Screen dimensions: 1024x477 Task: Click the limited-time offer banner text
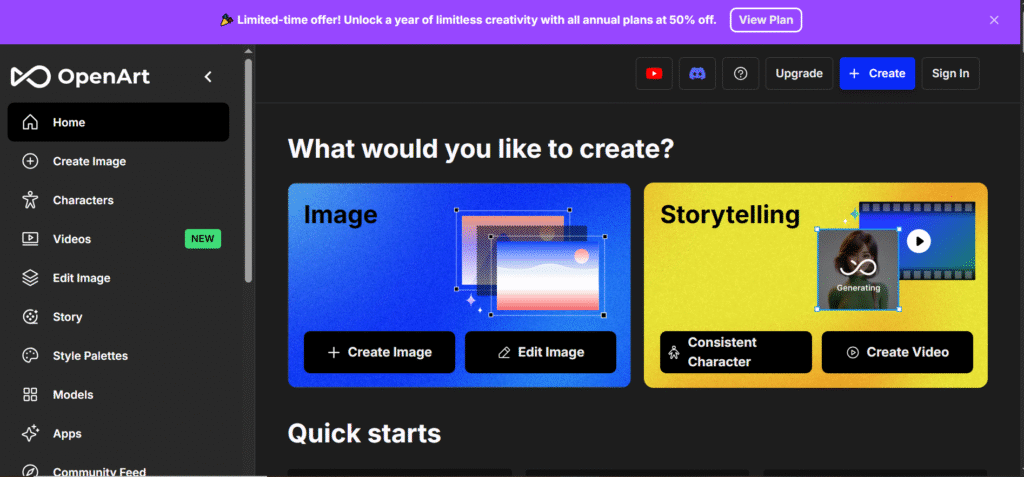[476, 20]
